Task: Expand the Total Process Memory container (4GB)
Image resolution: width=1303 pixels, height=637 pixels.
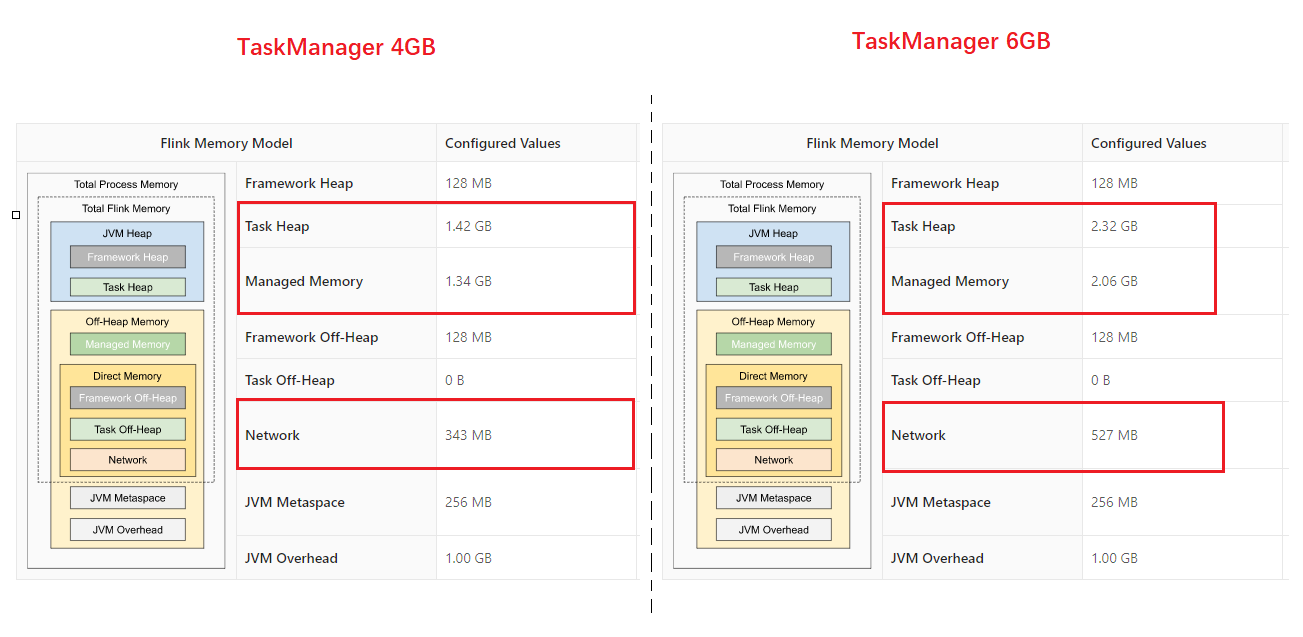Action: 127,184
